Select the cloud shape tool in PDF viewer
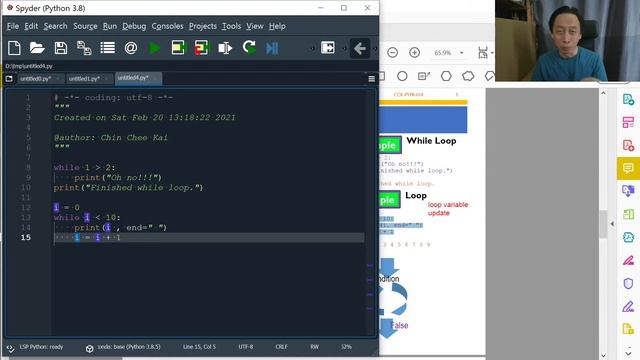Image resolution: width=640 pixels, height=360 pixels. pos(468,76)
